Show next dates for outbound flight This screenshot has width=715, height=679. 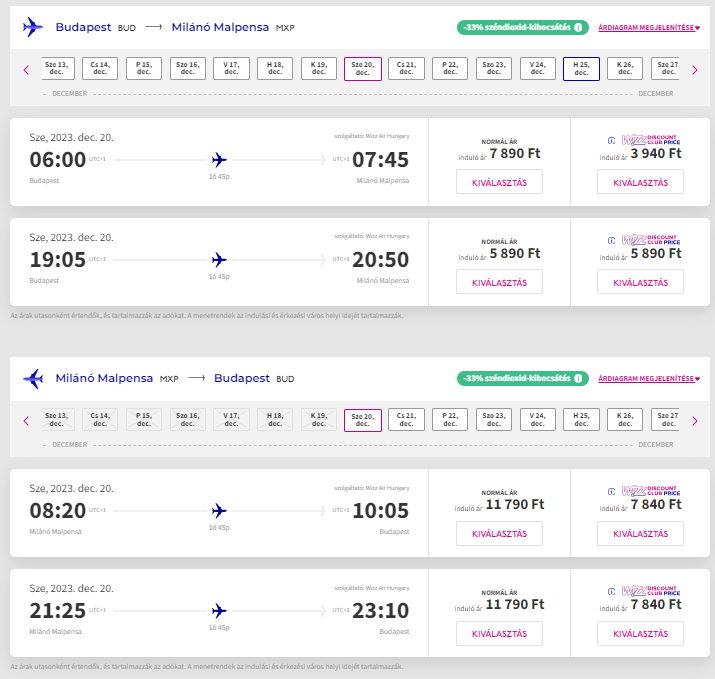tap(694, 70)
